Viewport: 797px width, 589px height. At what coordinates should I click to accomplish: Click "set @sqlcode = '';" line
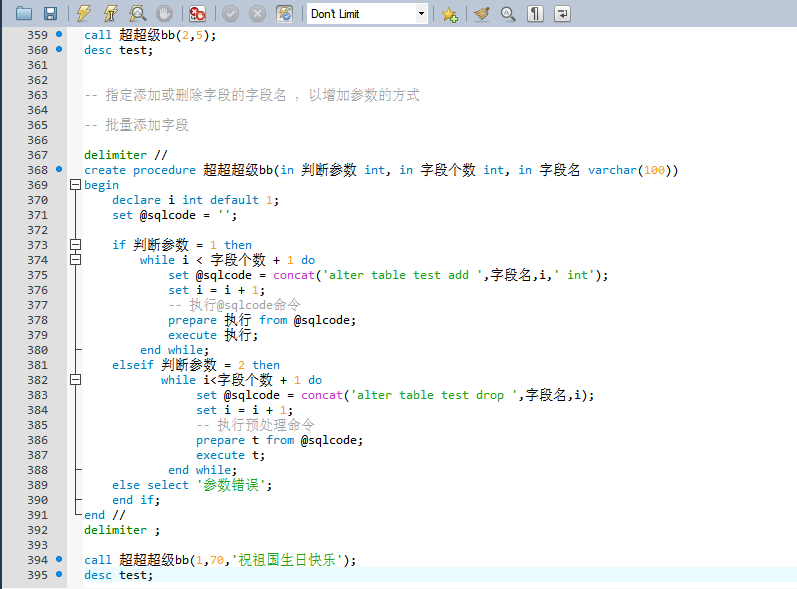click(174, 215)
